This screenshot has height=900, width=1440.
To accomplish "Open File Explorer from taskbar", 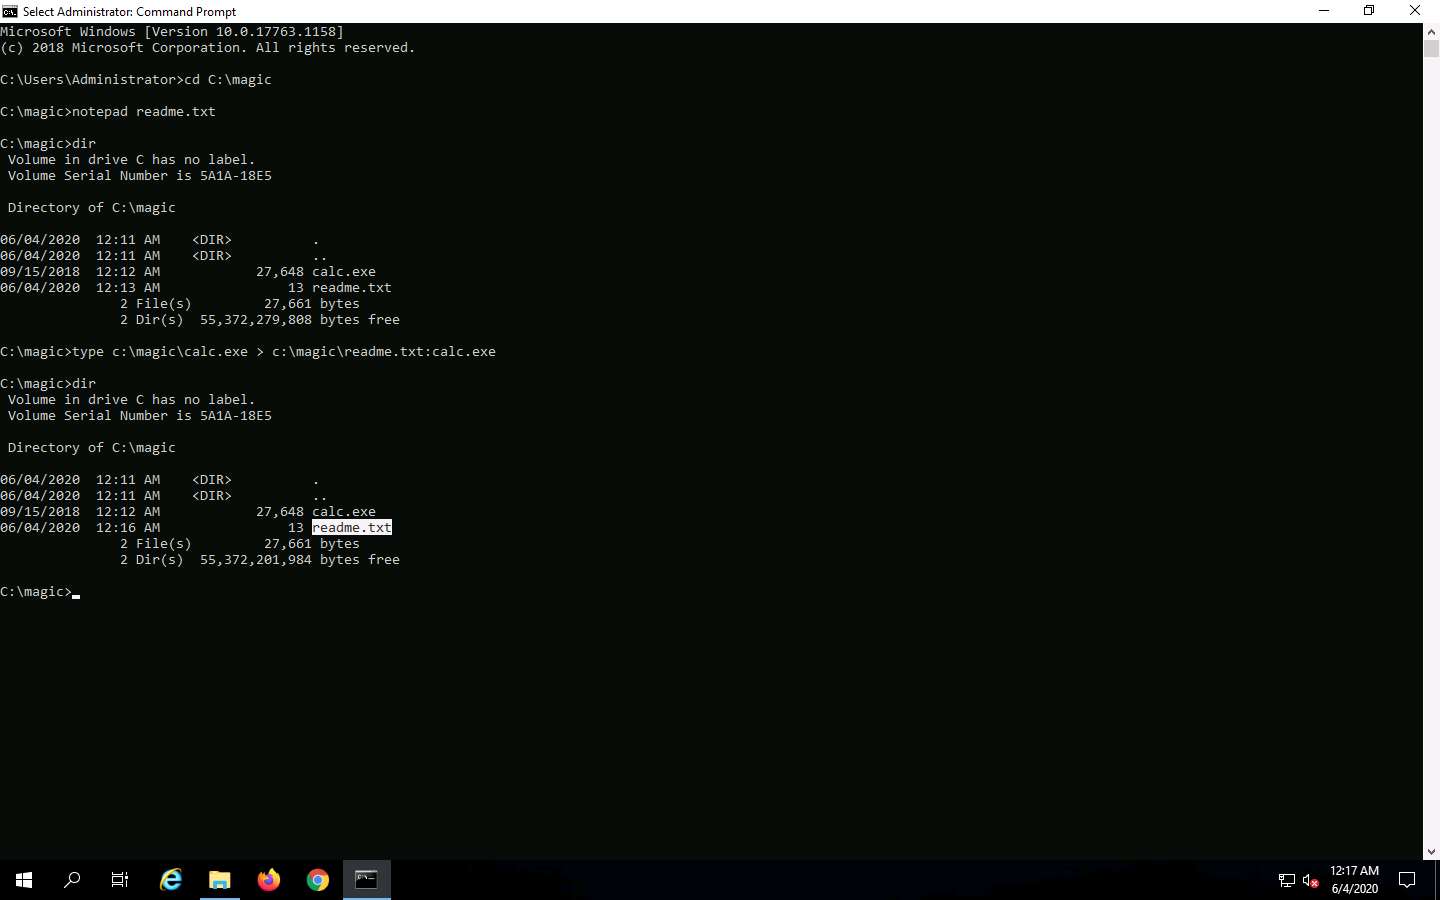I will 220,880.
